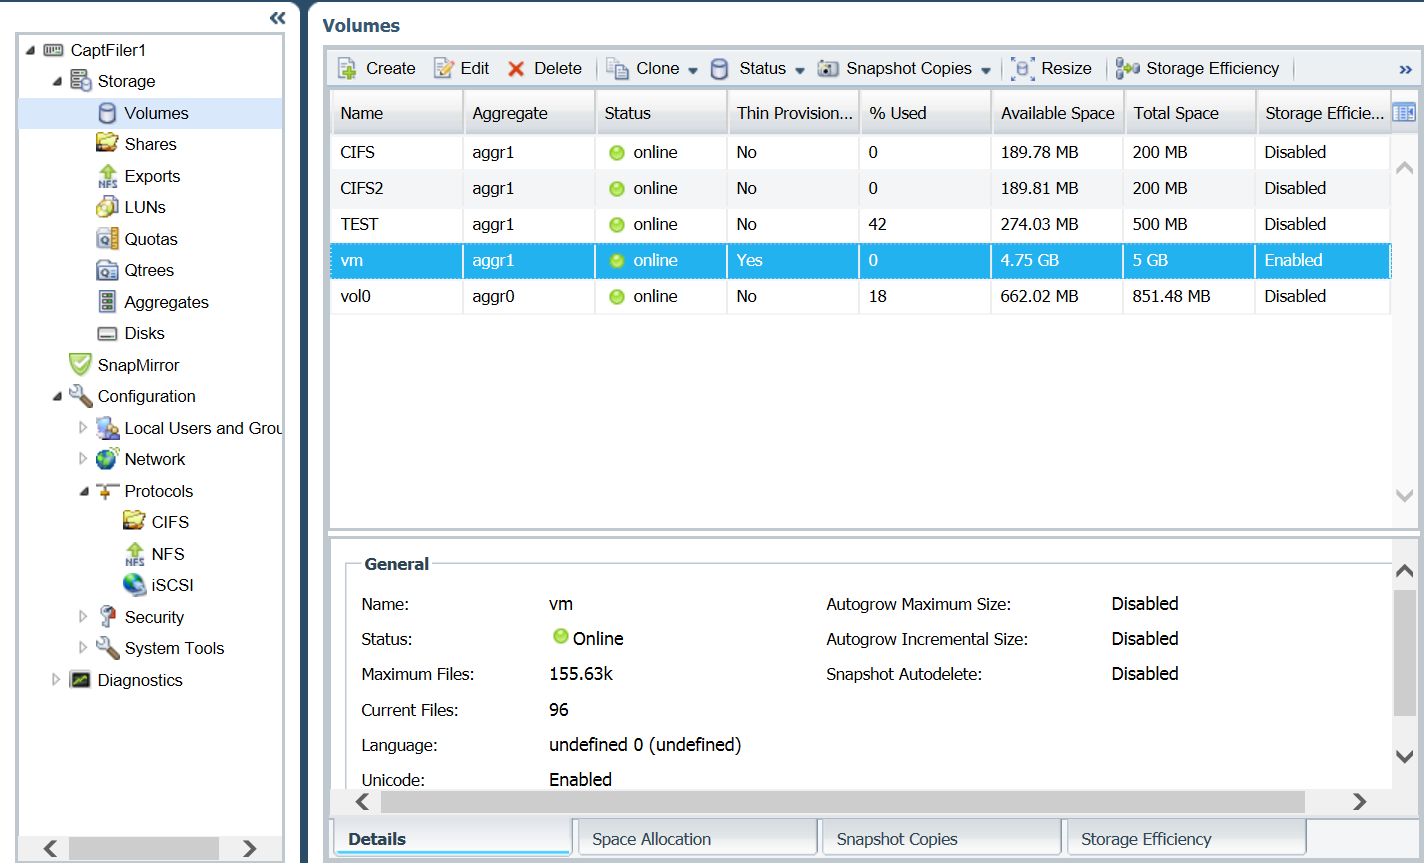Select the TEST volume row

(x=860, y=224)
